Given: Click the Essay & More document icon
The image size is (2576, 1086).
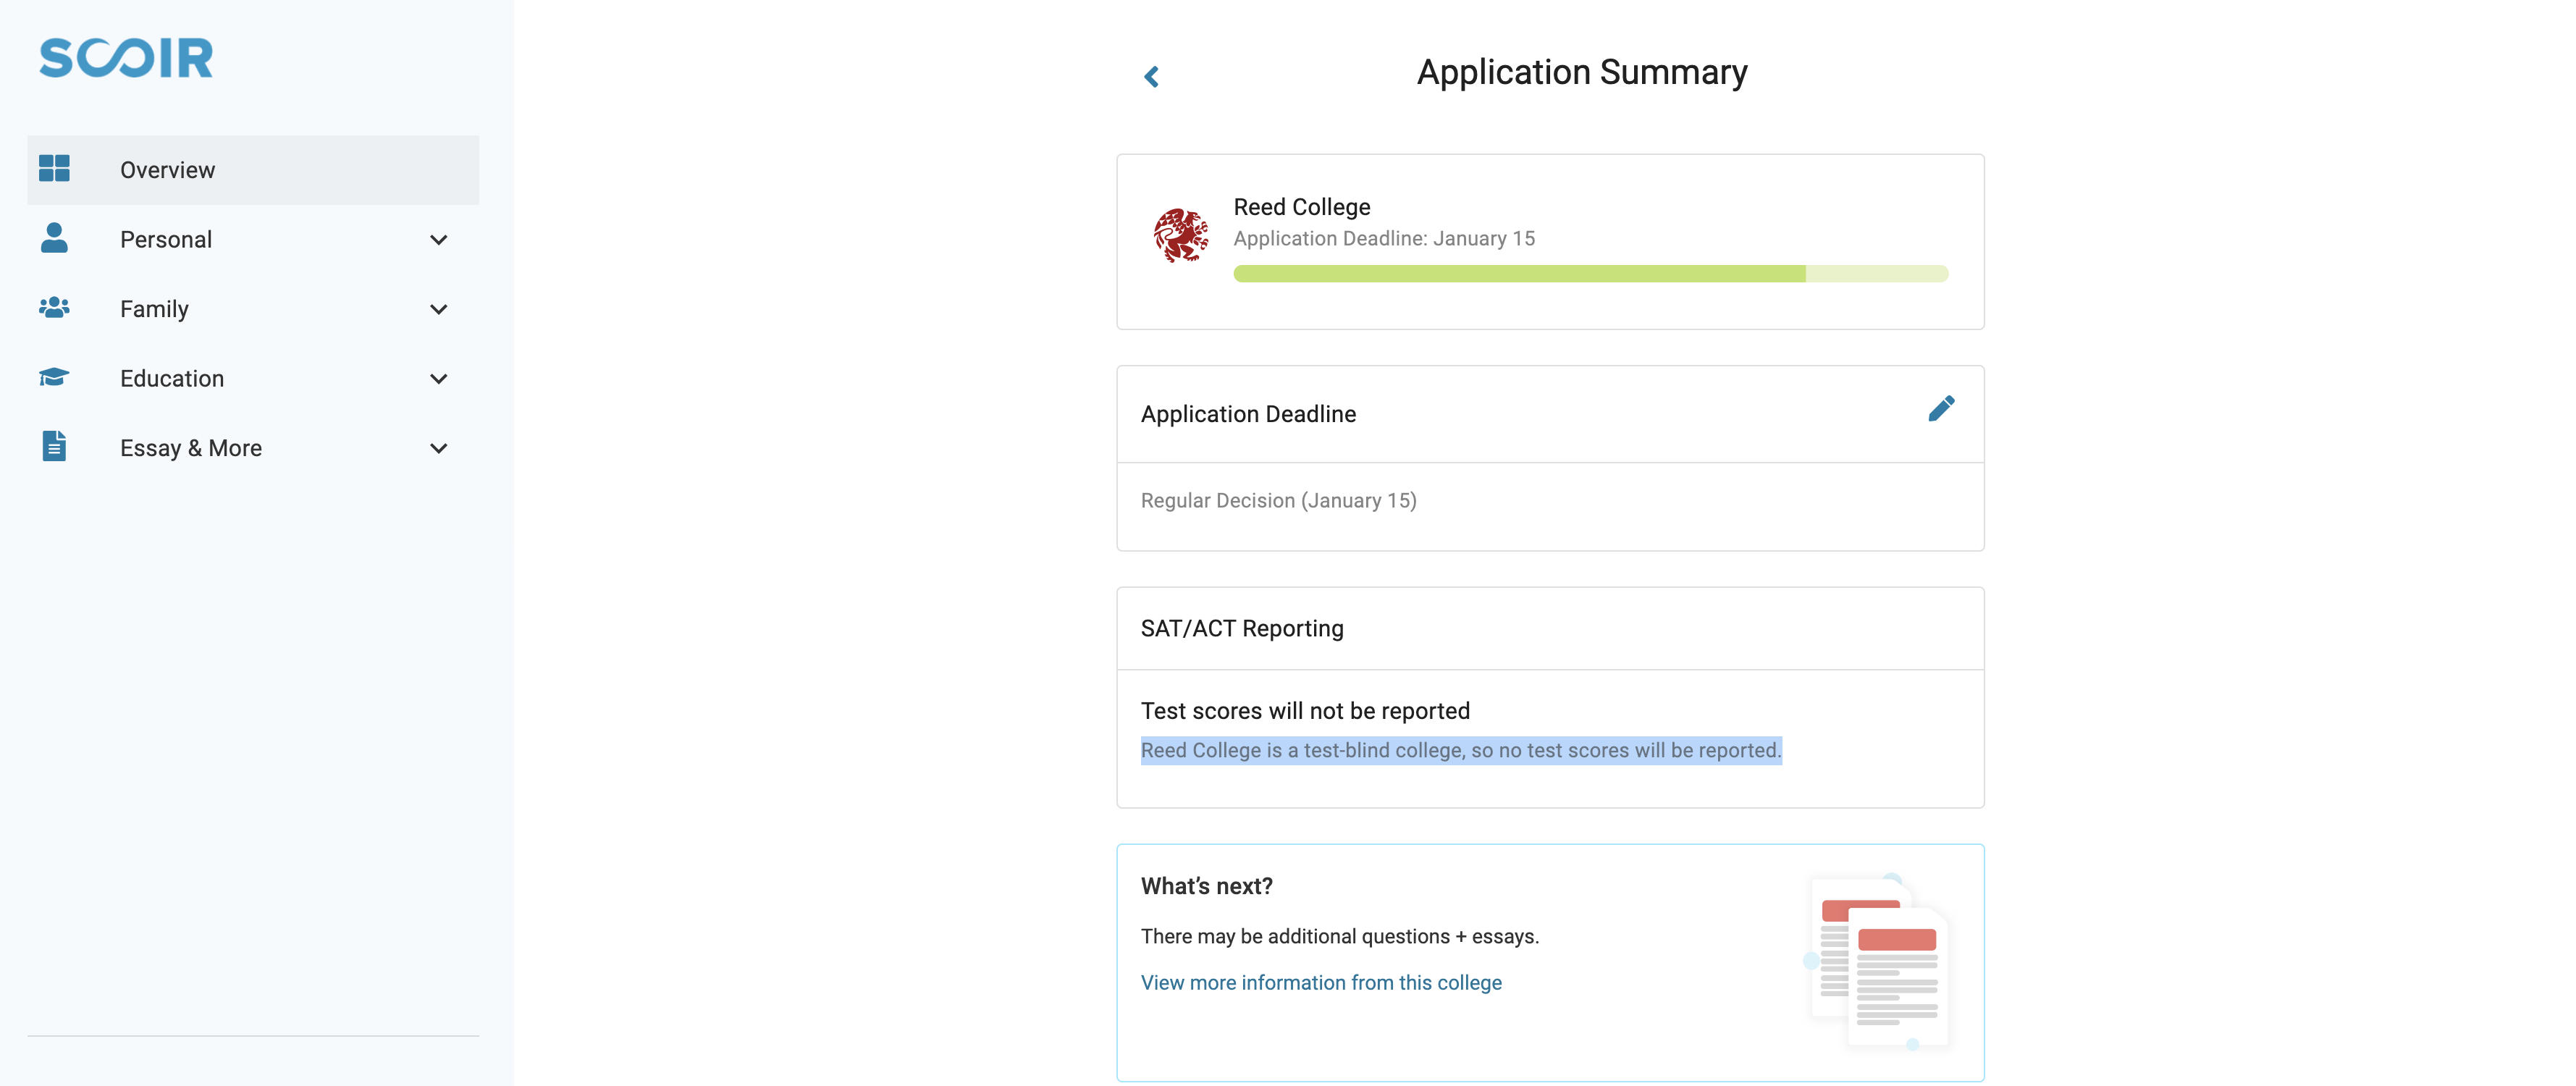Looking at the screenshot, I should [54, 446].
